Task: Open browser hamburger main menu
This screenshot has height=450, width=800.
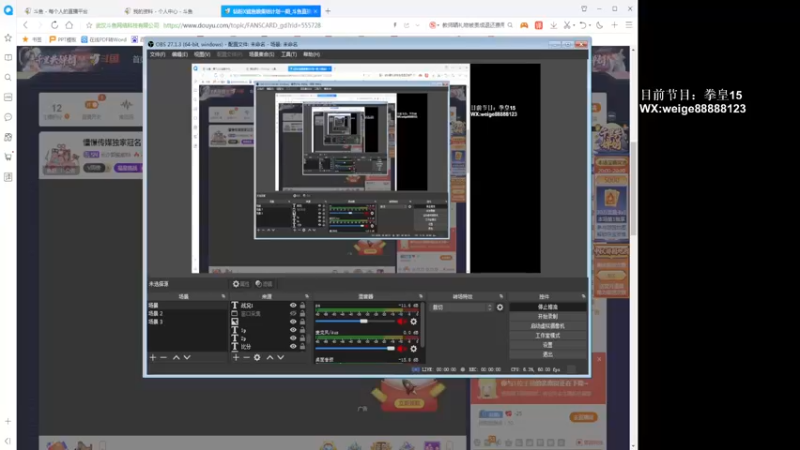Action: [629, 25]
